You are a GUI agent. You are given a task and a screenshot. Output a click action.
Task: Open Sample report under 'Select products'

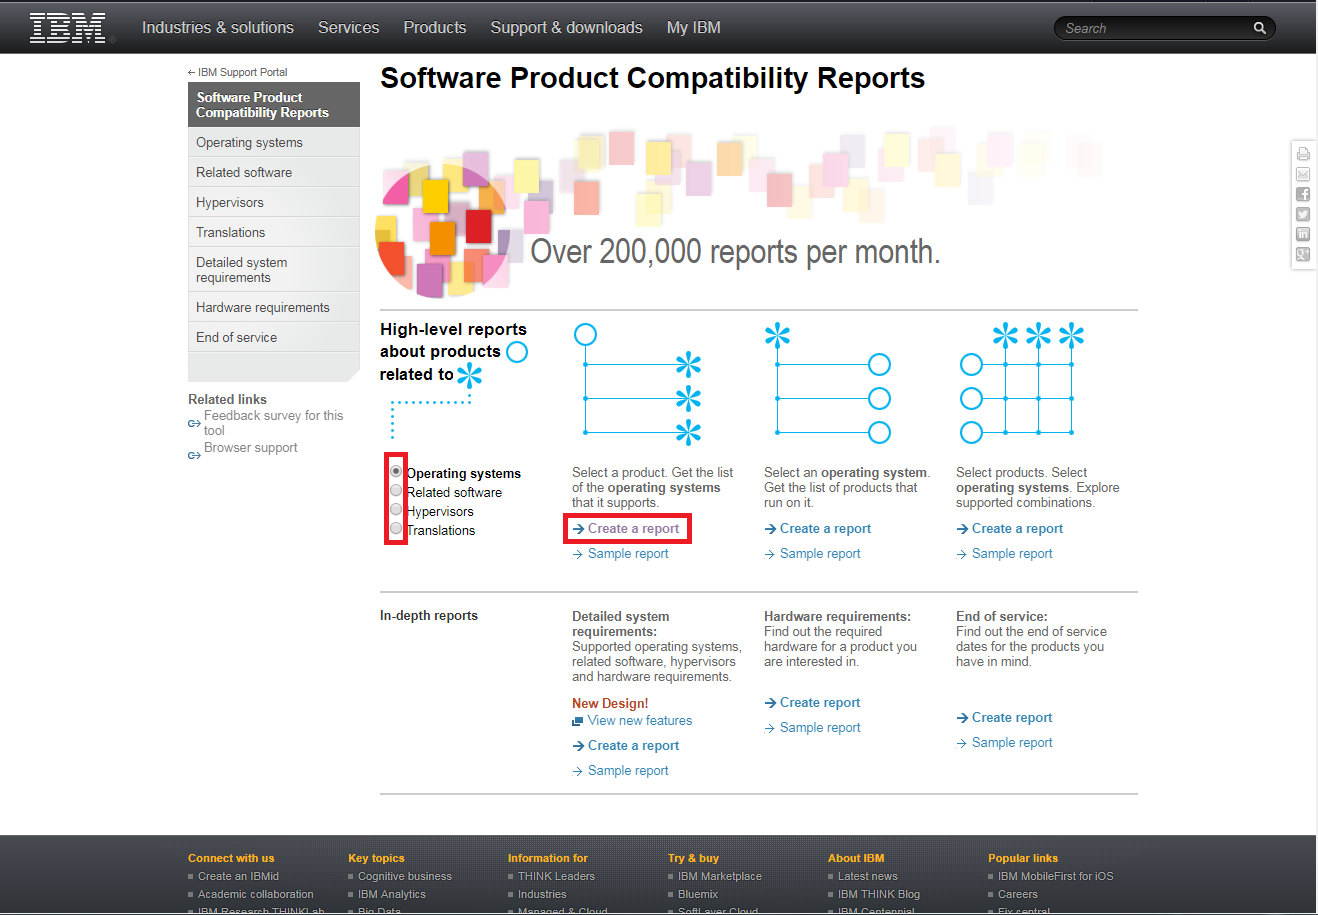[x=1012, y=554]
